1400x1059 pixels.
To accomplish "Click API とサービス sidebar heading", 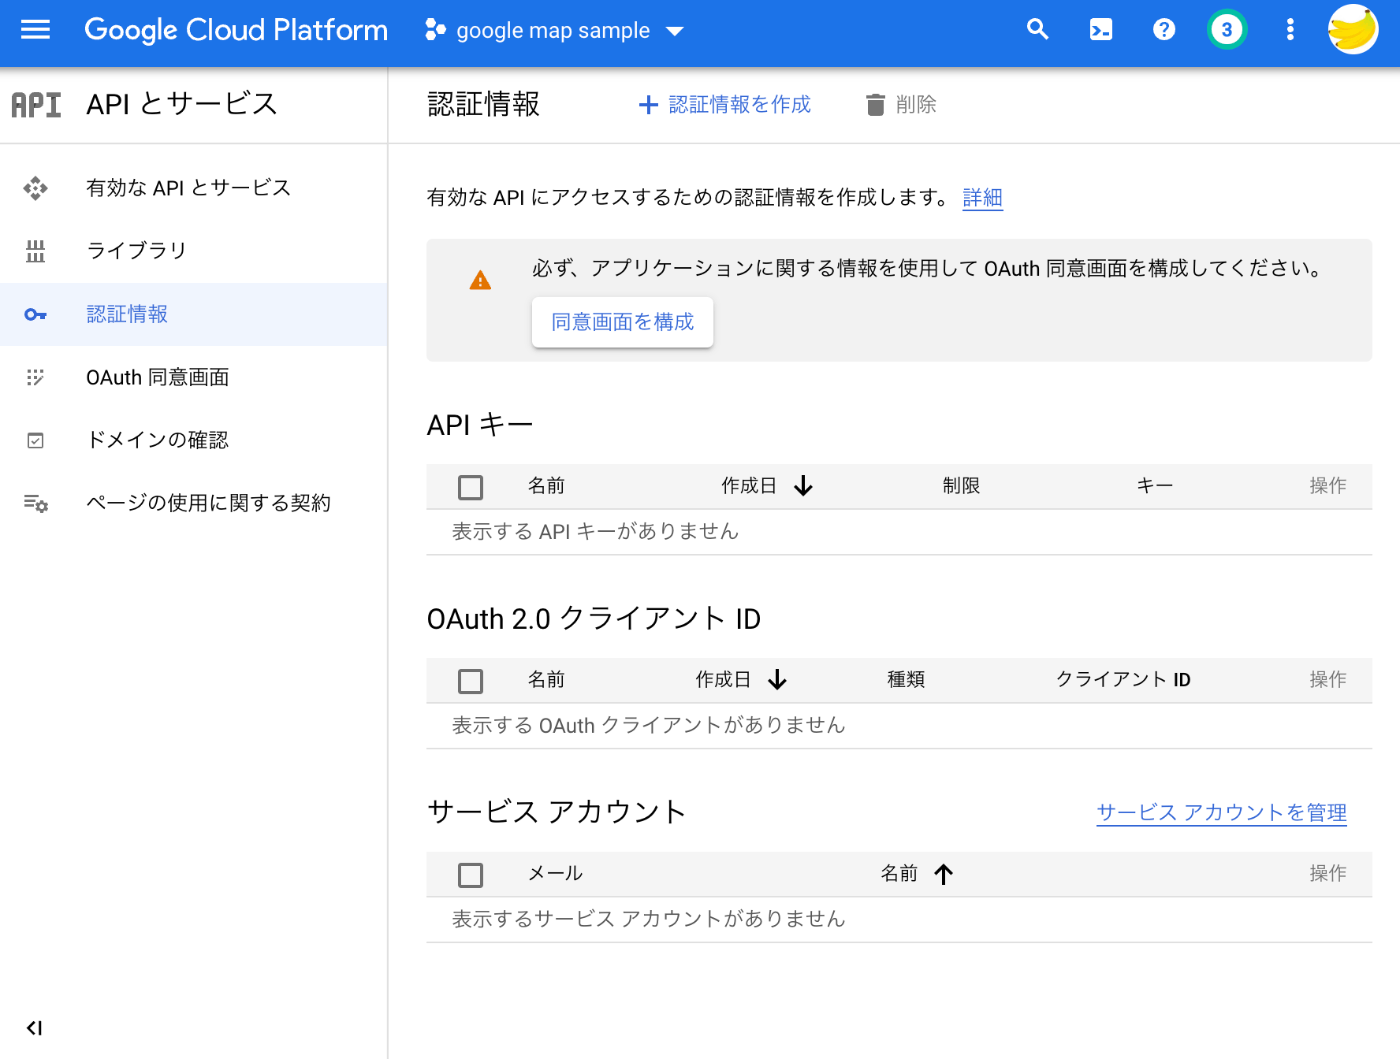I will [182, 104].
